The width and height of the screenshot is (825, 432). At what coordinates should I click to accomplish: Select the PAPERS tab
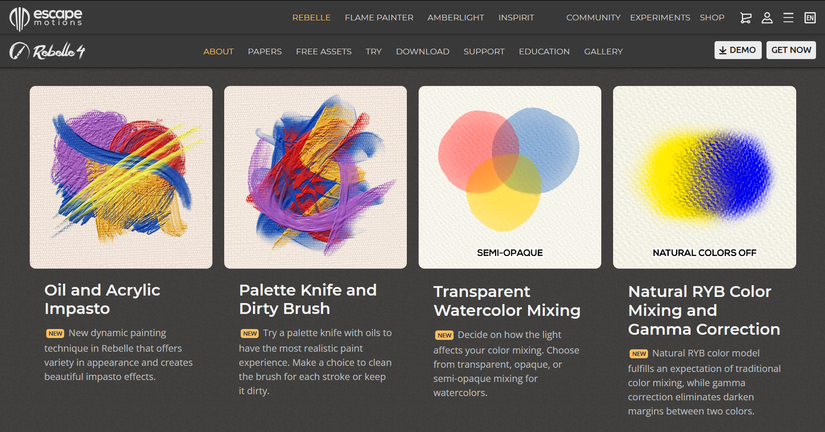265,52
